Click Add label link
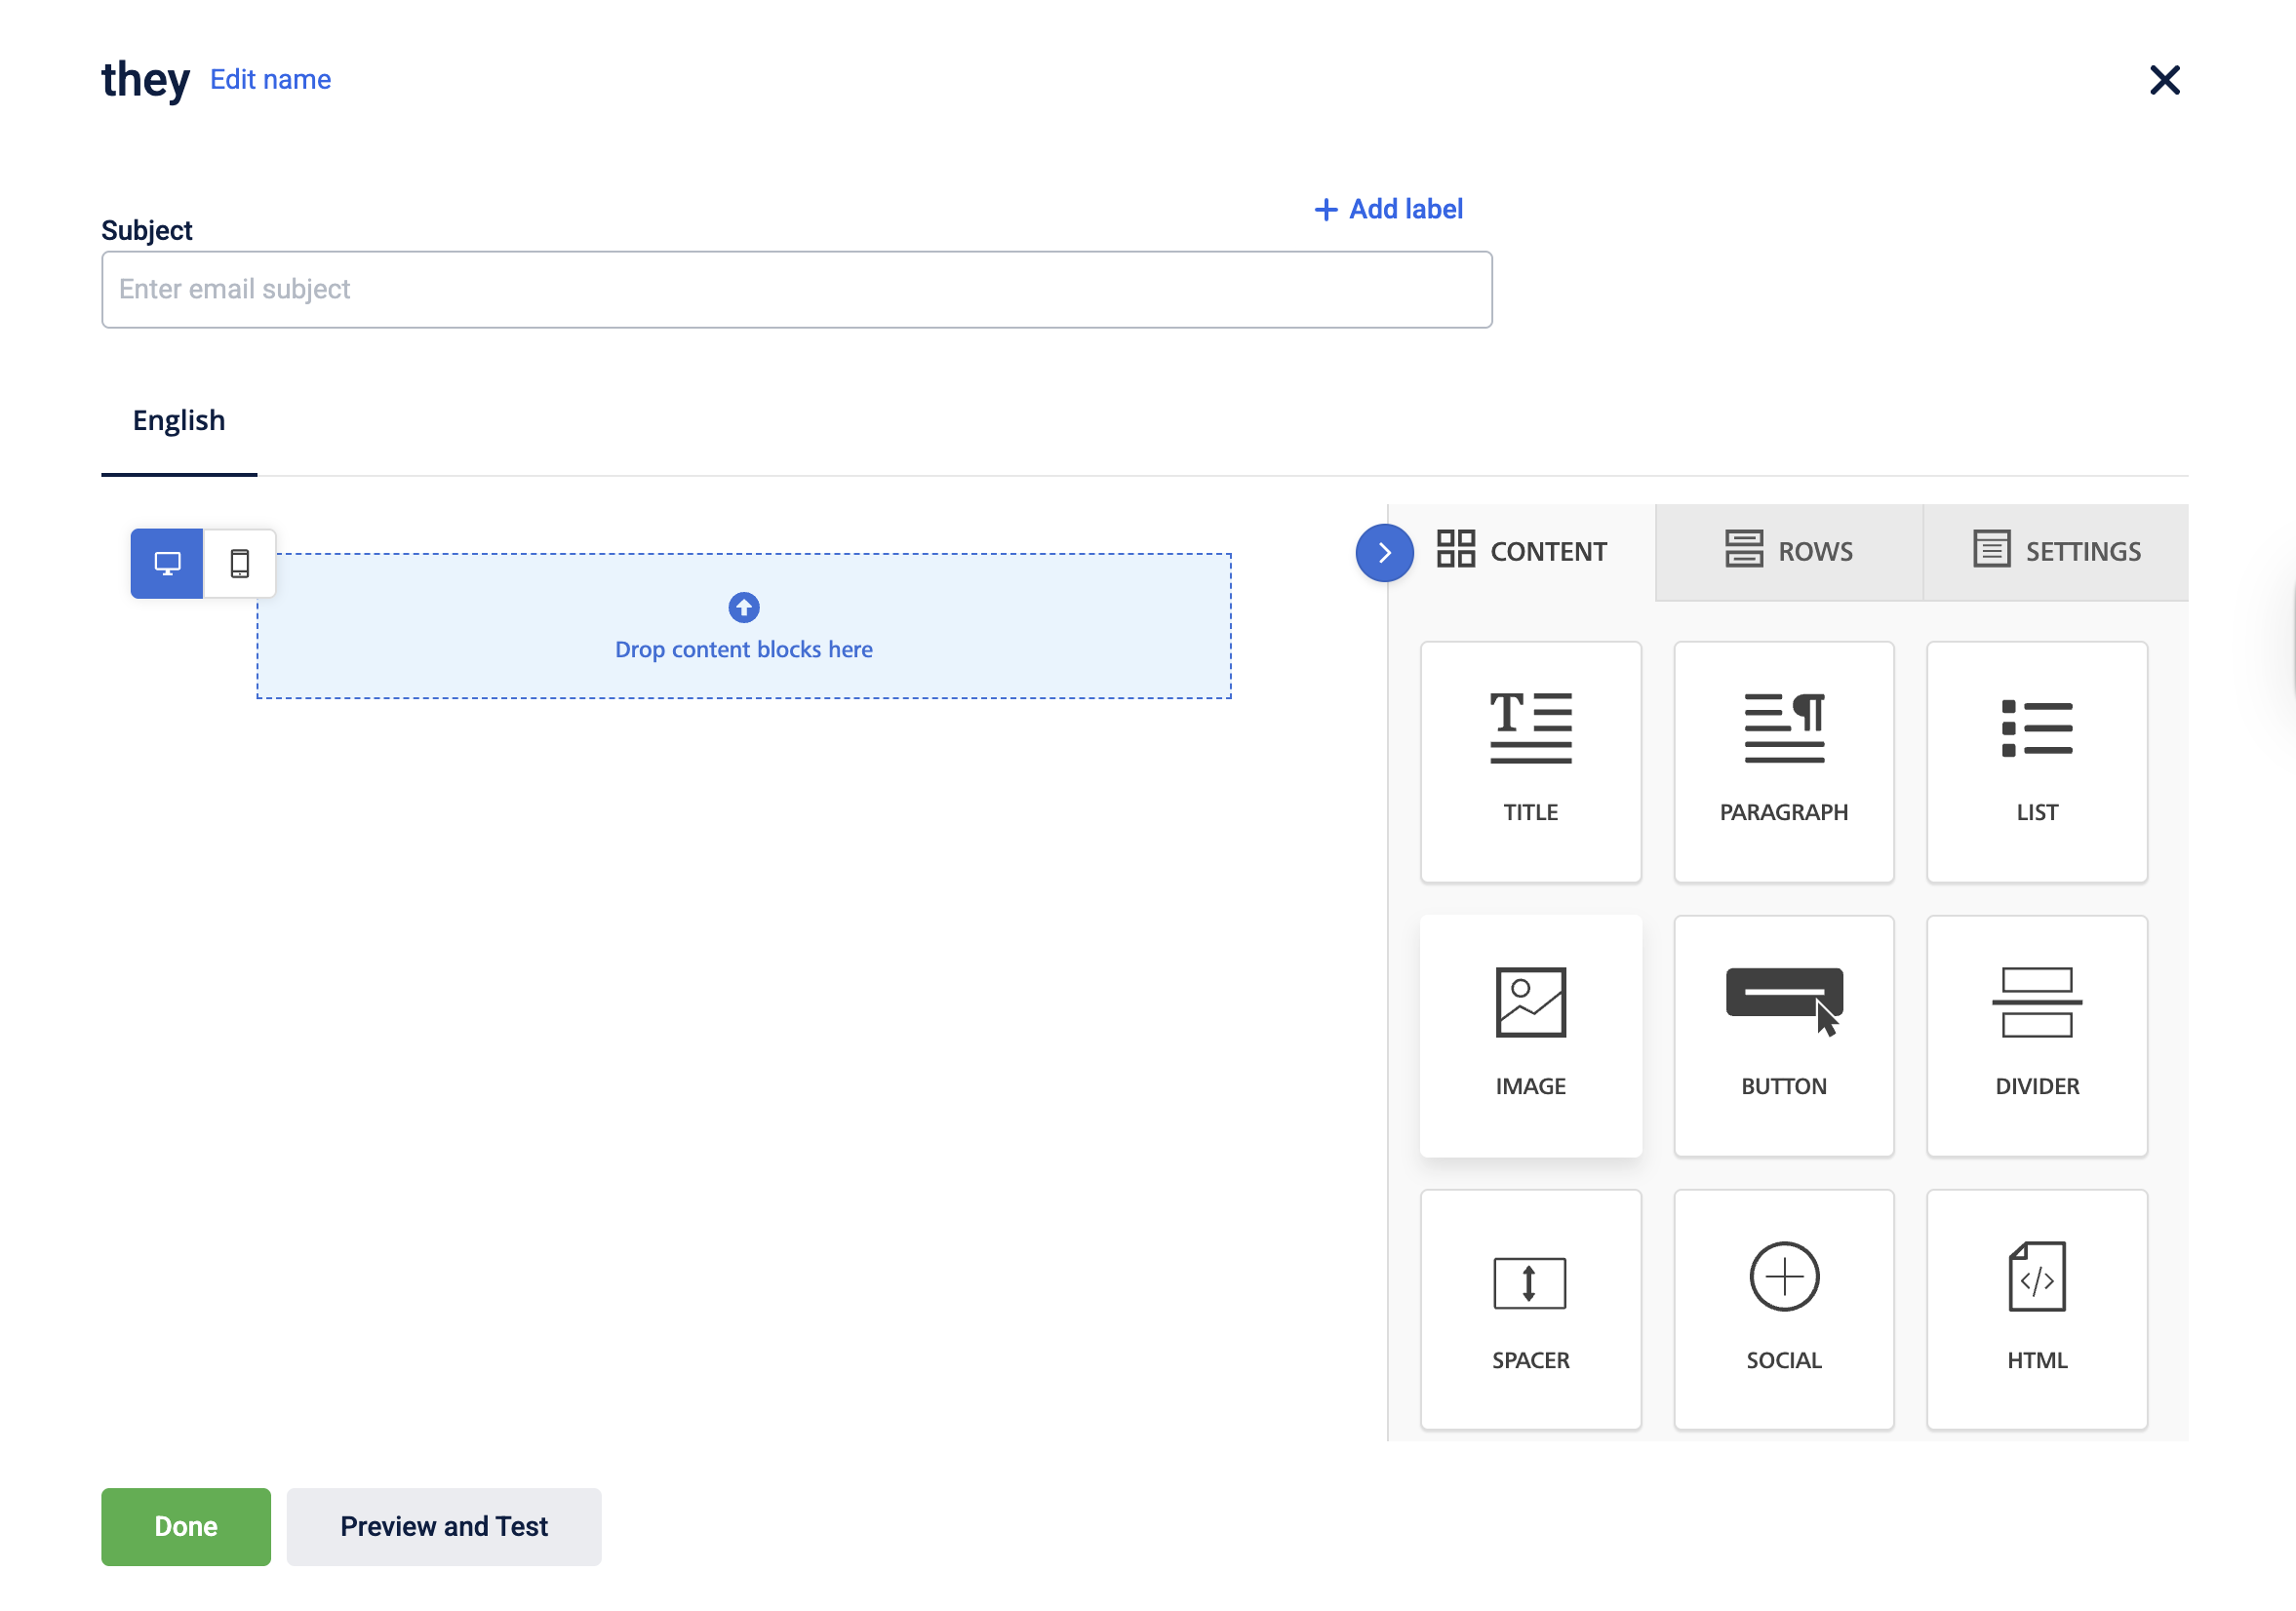 pyautogui.click(x=1388, y=208)
